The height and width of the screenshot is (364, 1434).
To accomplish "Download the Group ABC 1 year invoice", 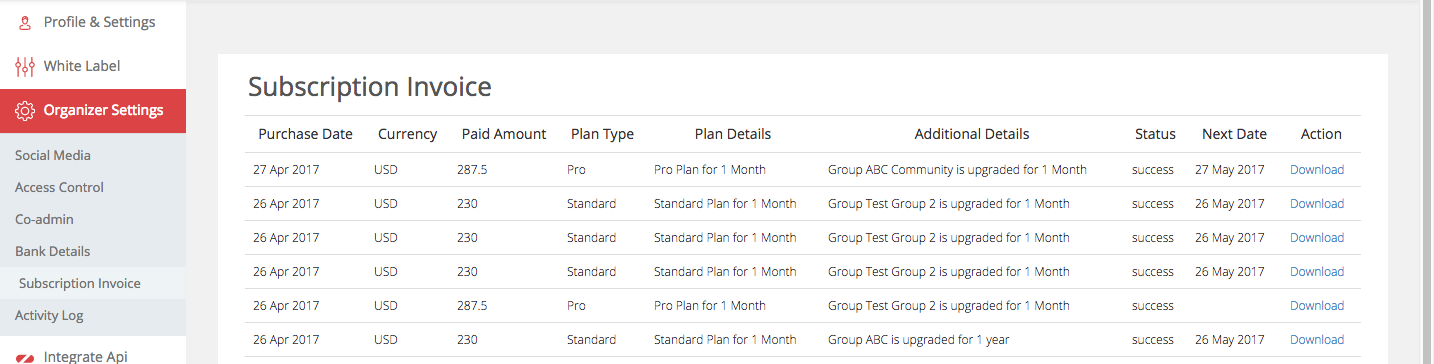I will click(1316, 340).
